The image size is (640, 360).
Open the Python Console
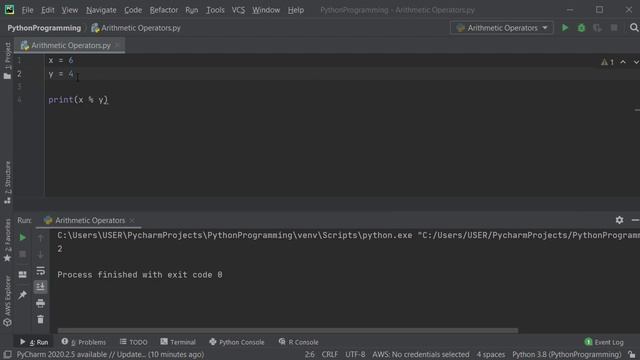click(x=237, y=342)
